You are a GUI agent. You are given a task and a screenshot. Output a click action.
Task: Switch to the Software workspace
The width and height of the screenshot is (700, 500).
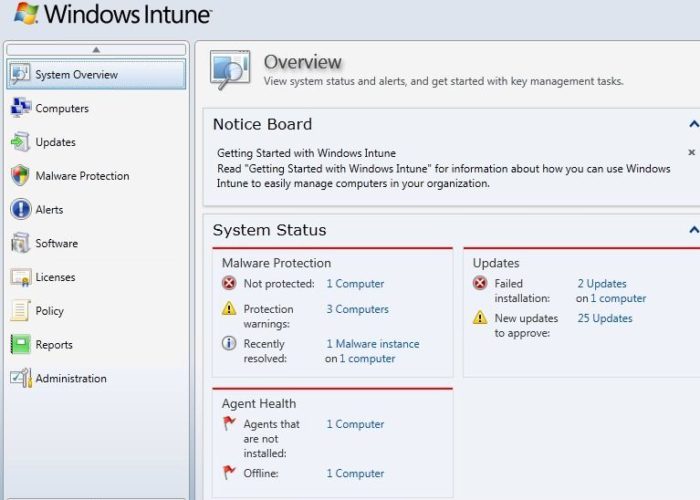coord(96,243)
